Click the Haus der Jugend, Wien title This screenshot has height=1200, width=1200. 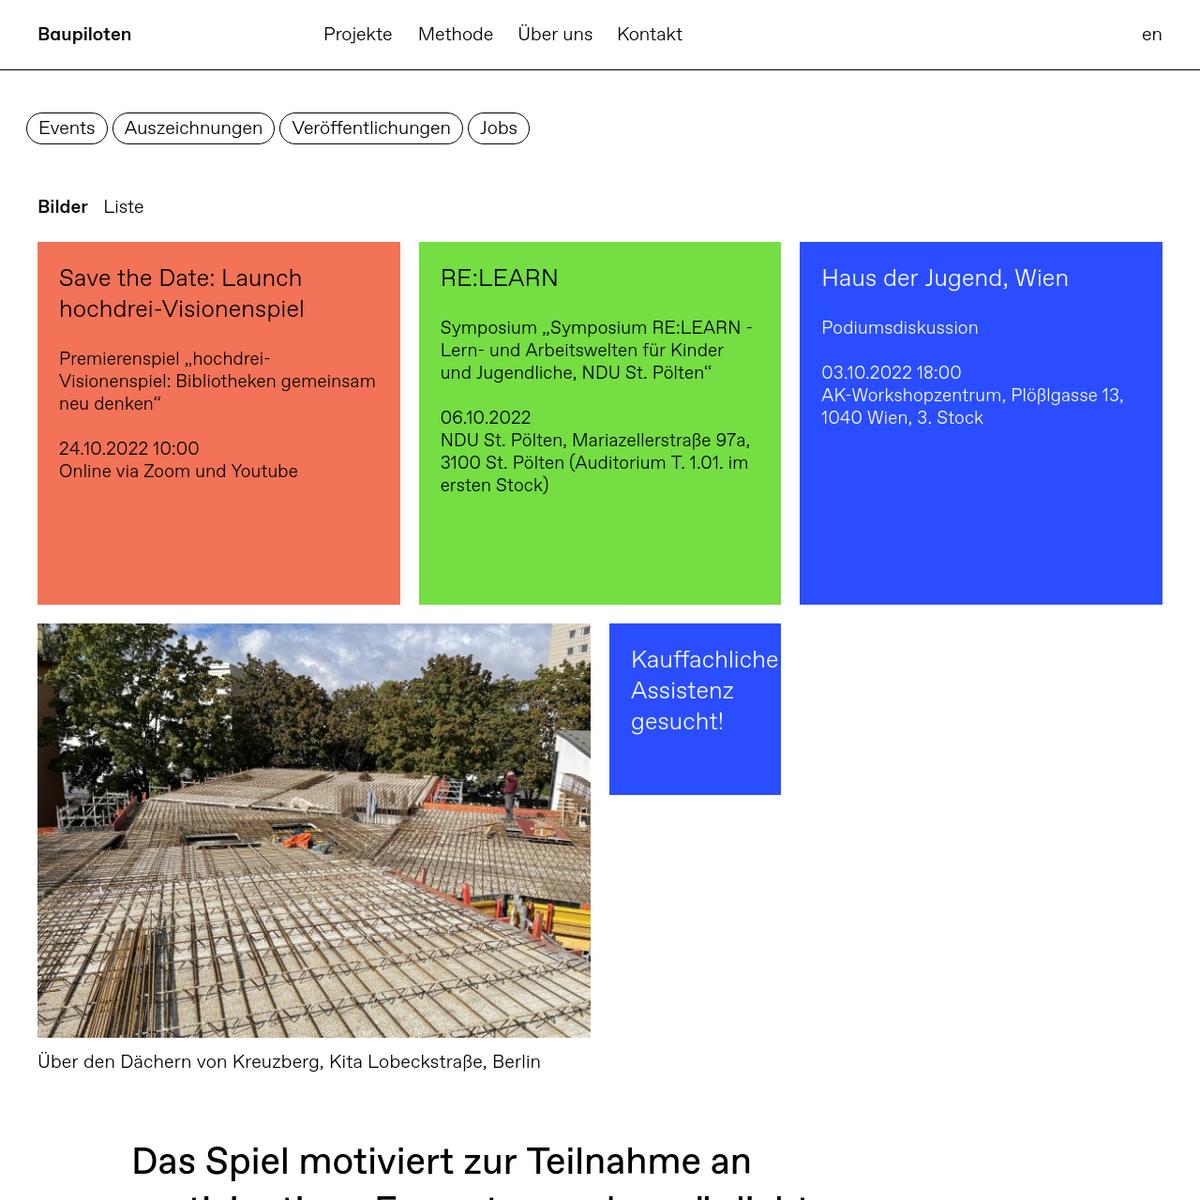[x=944, y=278]
